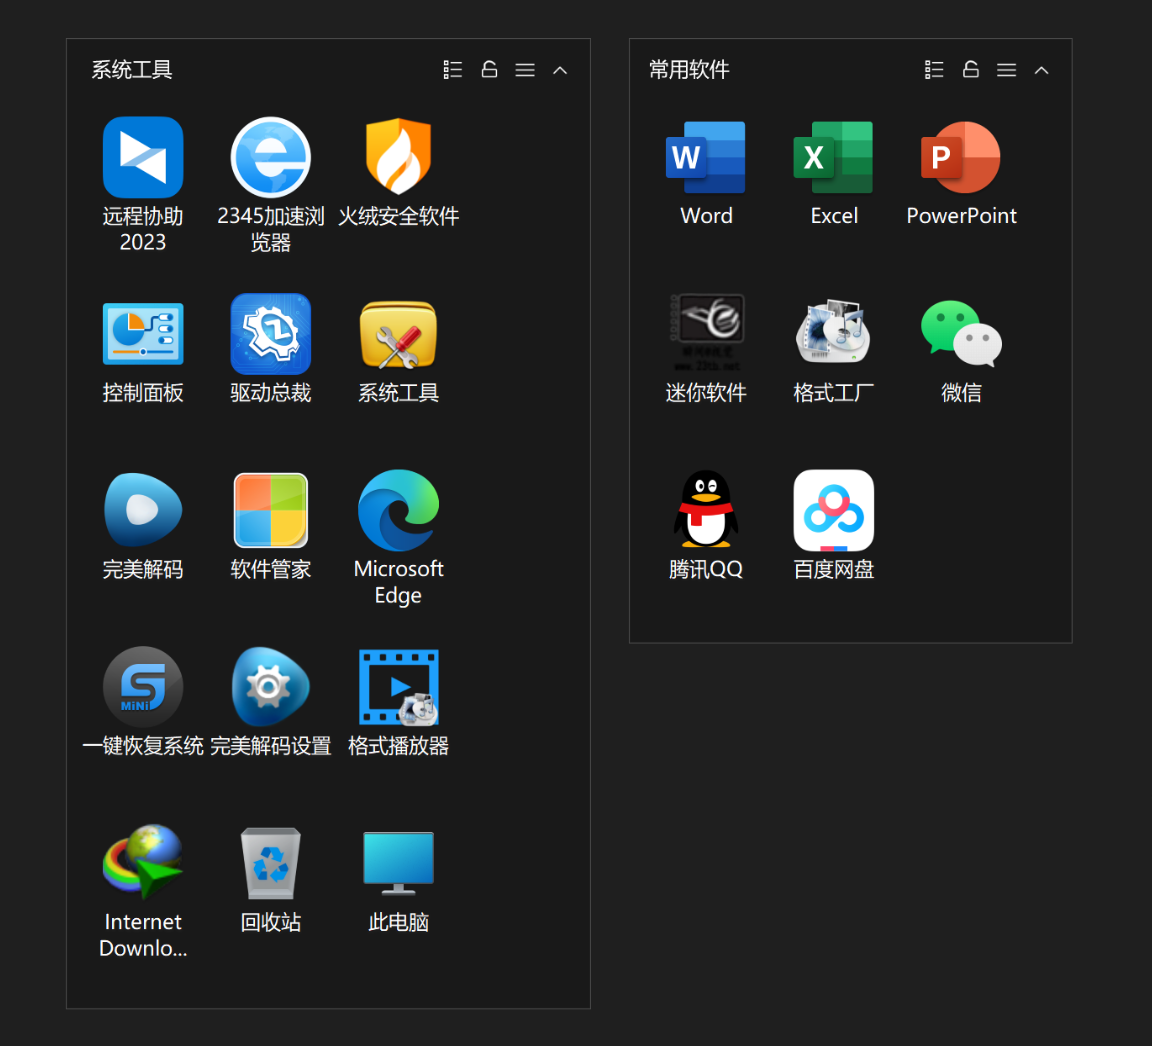Launch 驱动总裁 icon

(270, 334)
